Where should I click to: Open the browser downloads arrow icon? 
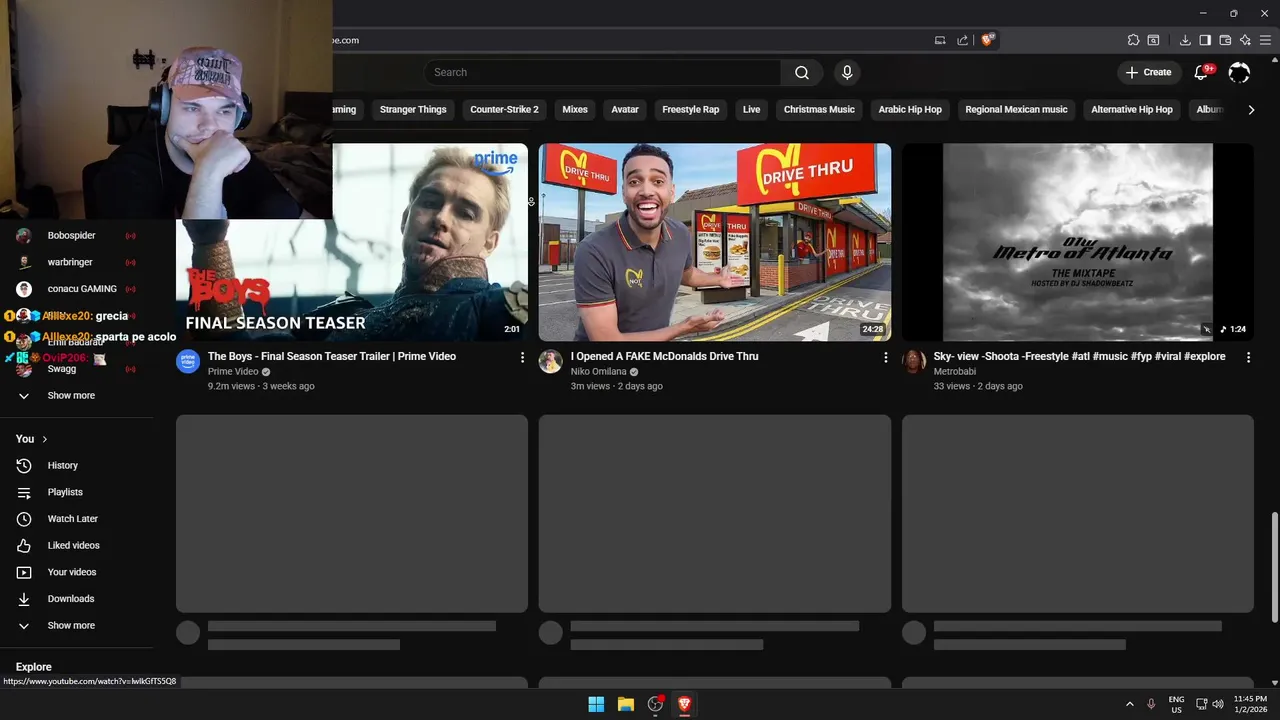click(x=1185, y=40)
